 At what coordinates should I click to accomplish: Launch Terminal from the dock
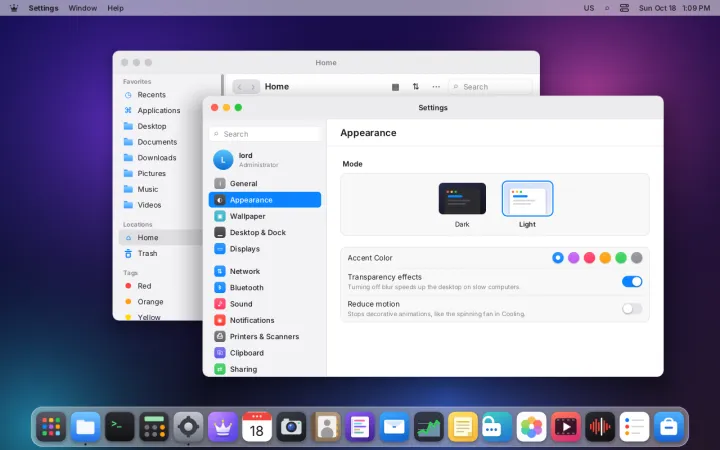coord(119,427)
